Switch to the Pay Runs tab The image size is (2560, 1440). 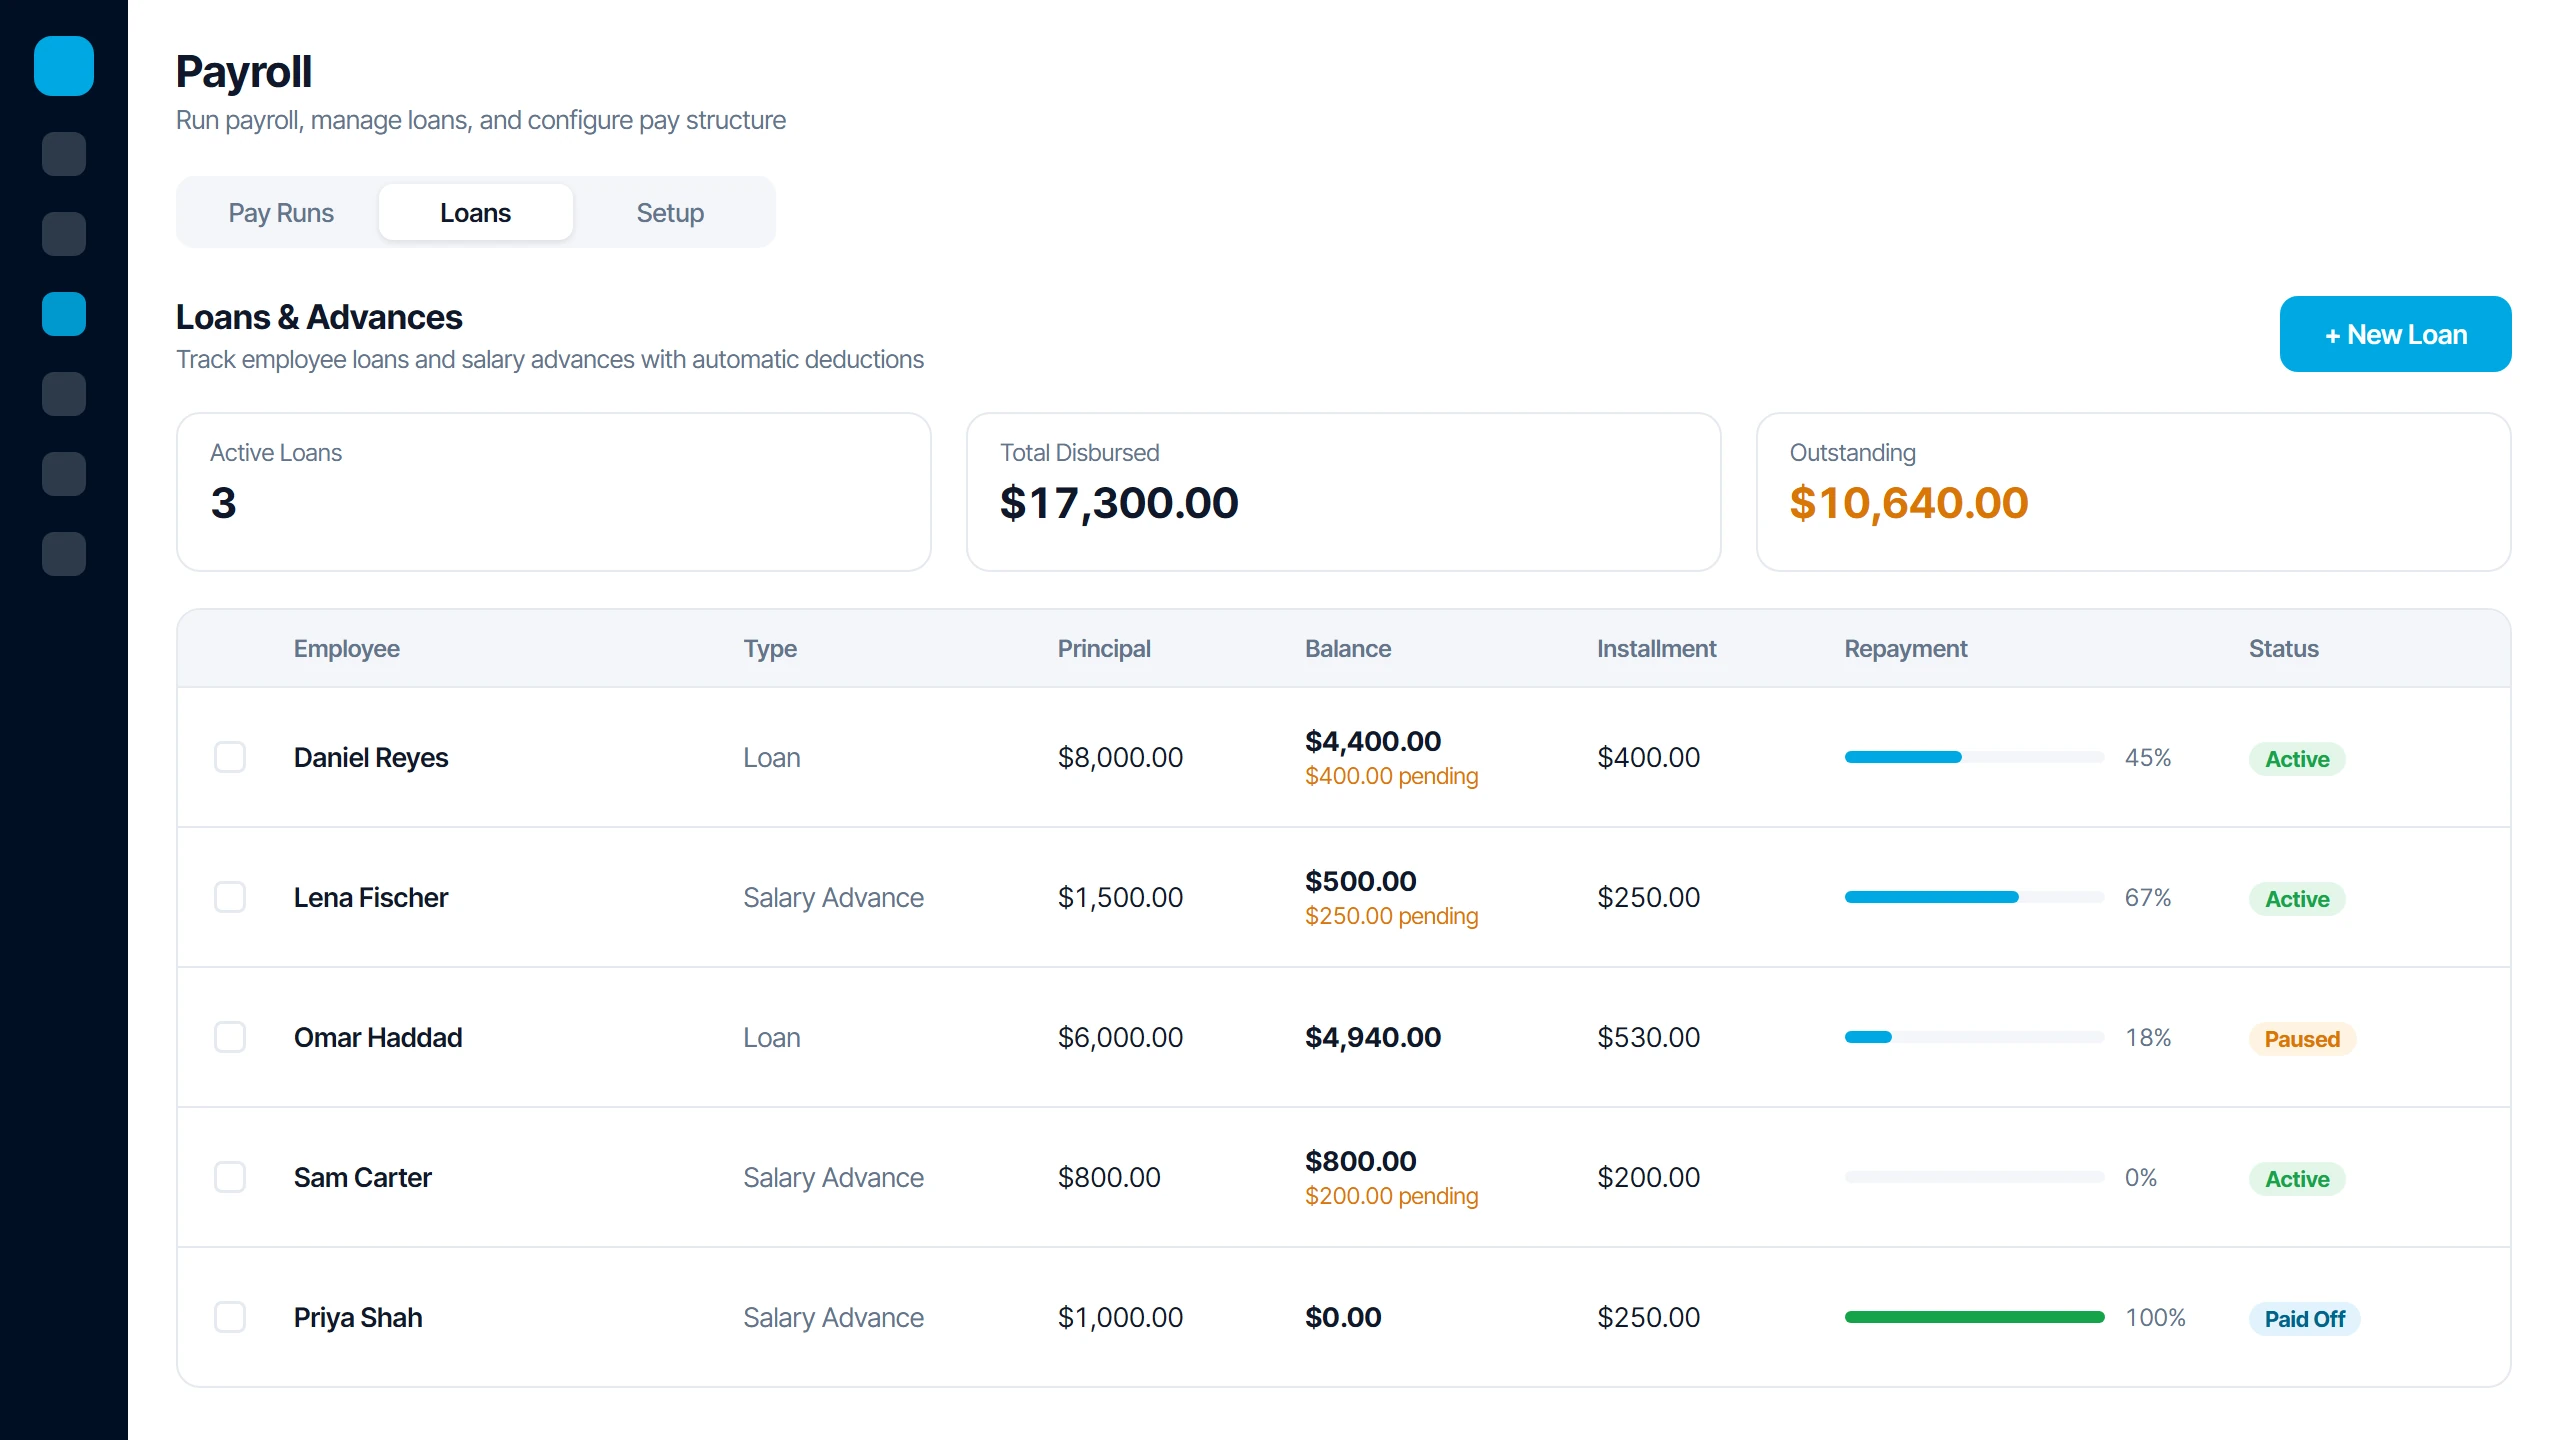coord(281,212)
